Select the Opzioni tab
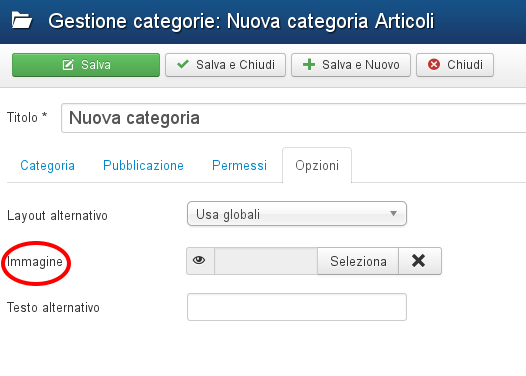This screenshot has height=376, width=526. [317, 166]
